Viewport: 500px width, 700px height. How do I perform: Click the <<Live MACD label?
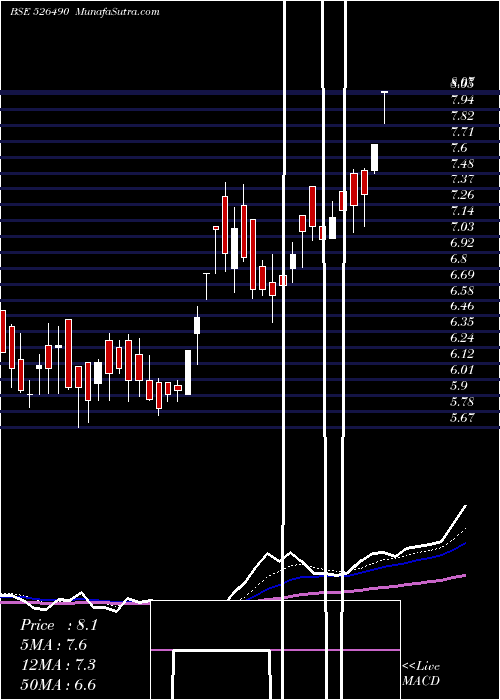tap(421, 674)
